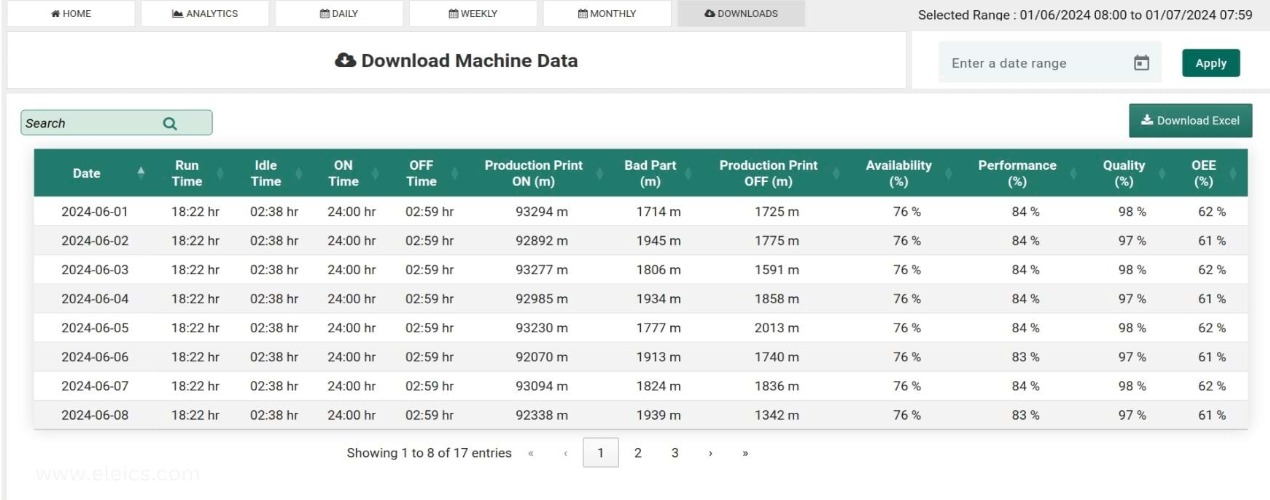This screenshot has height=500, width=1270.
Task: Open the HOME tab
Action: [x=71, y=14]
